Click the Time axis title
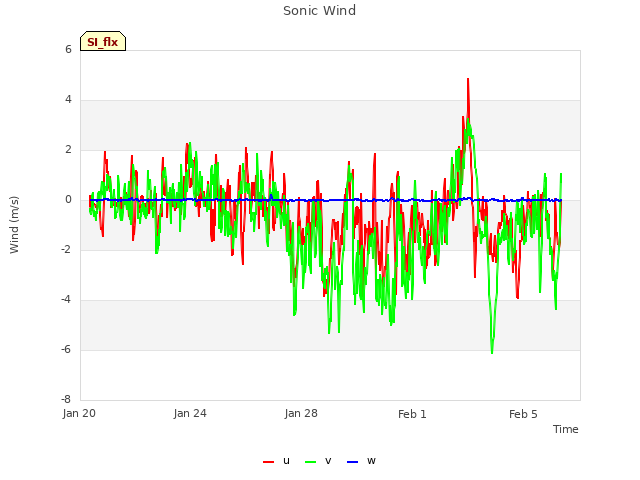This screenshot has width=640, height=480. pos(565,429)
